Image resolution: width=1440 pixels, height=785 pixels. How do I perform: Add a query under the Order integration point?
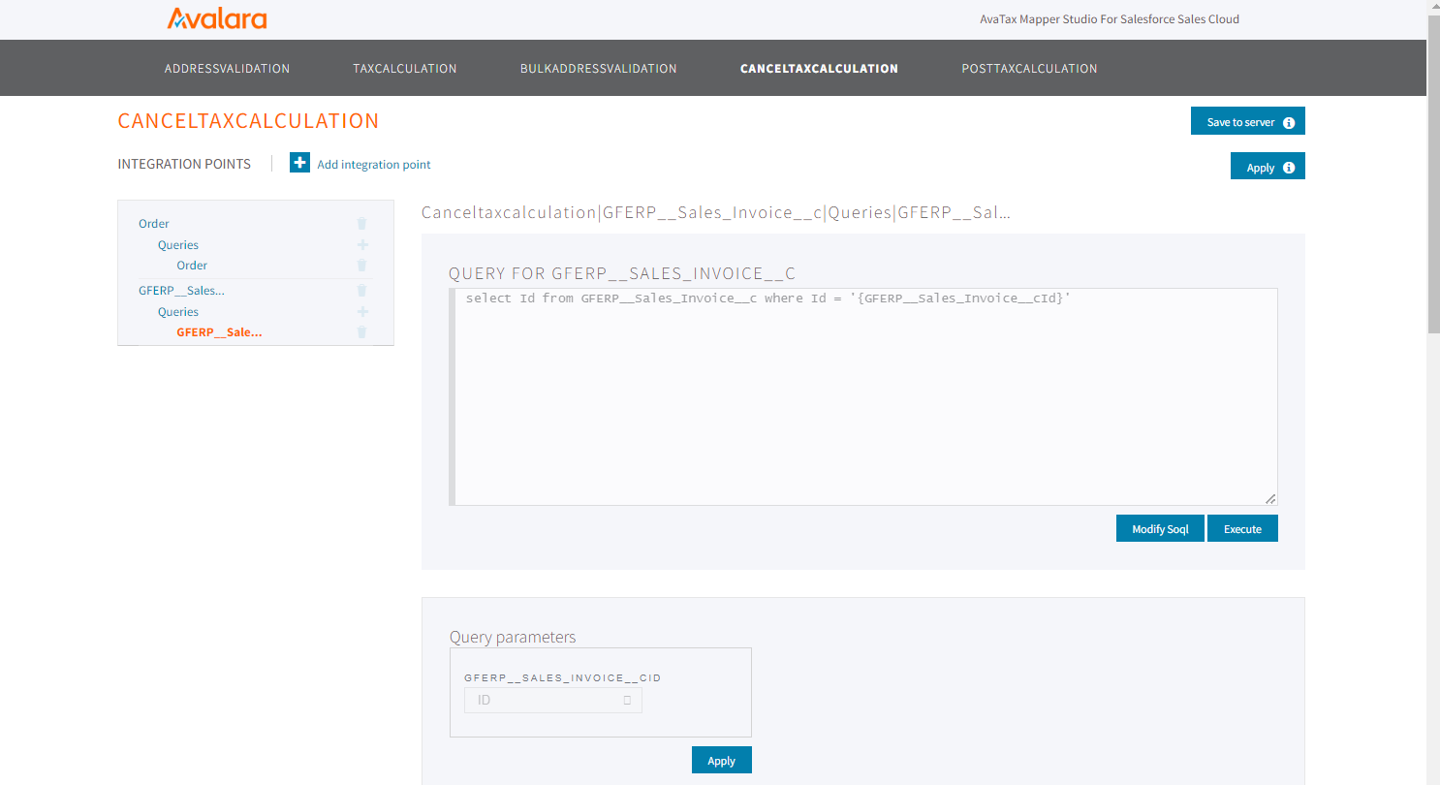tap(362, 245)
